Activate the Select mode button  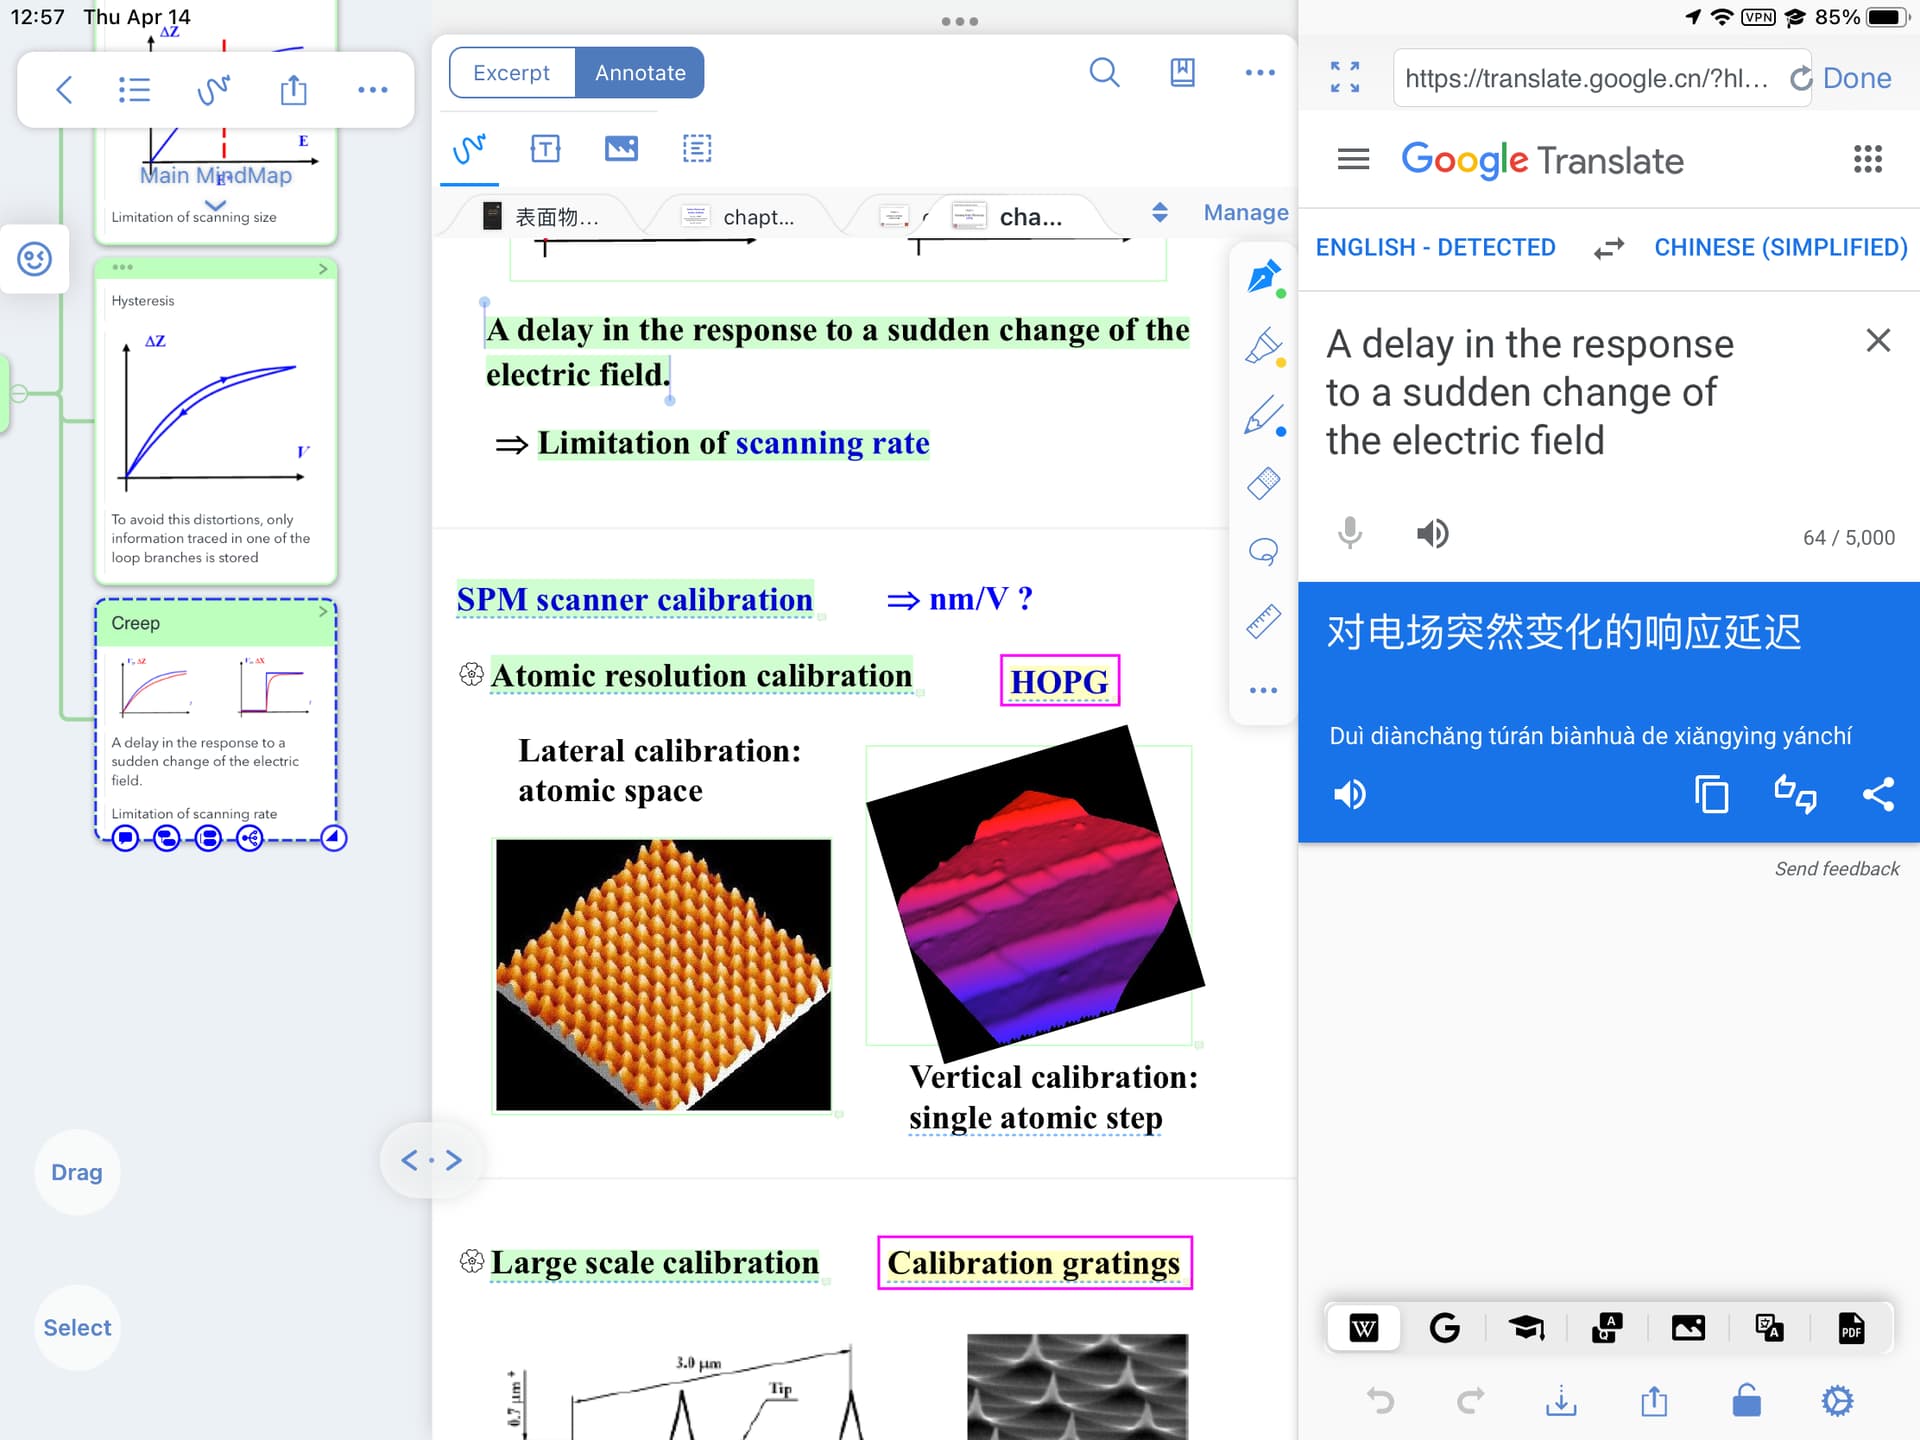point(77,1328)
